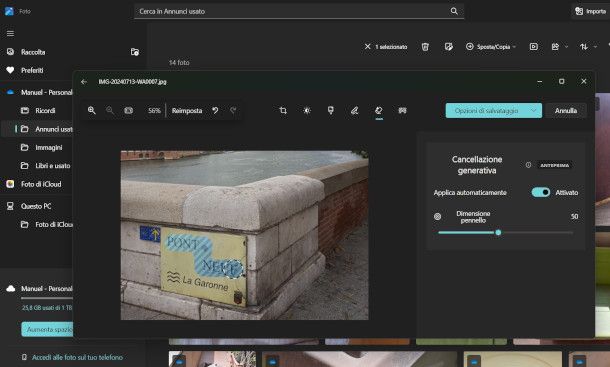The image size is (610, 367).
Task: Click the Aumenta spazio button
Action: coord(47,329)
